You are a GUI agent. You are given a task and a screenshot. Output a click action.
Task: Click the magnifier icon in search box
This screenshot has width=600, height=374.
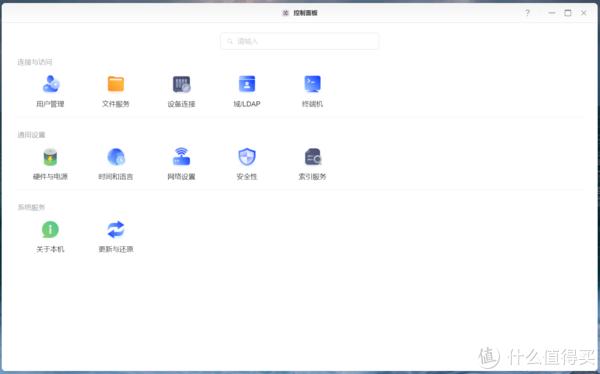(230, 41)
